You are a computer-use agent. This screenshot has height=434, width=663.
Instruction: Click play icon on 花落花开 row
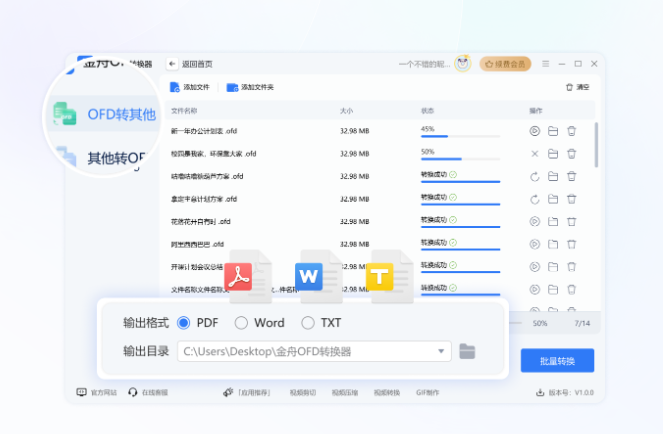coord(535,222)
